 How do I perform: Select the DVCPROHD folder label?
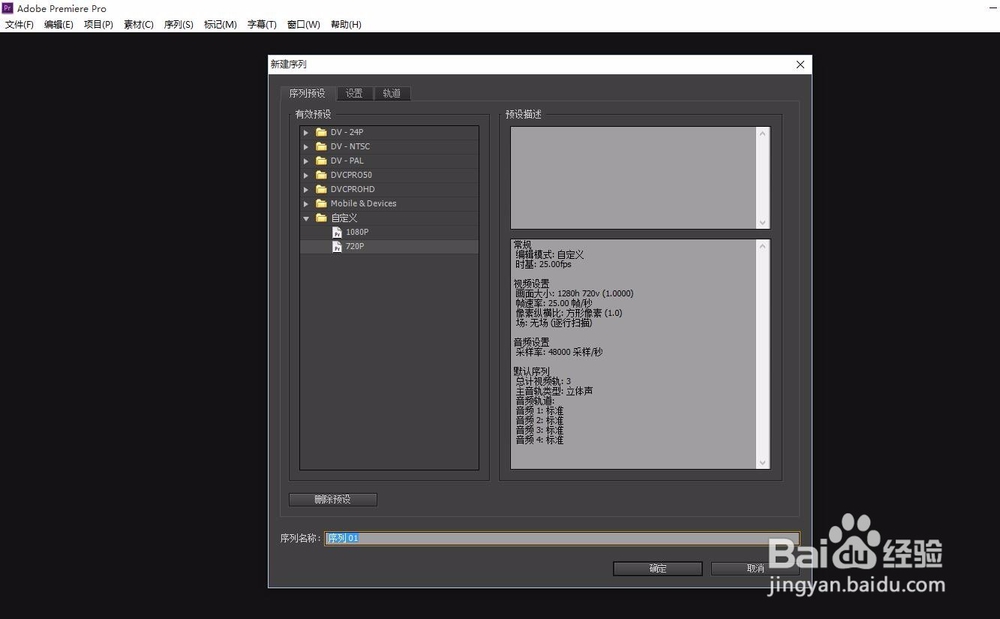(353, 189)
